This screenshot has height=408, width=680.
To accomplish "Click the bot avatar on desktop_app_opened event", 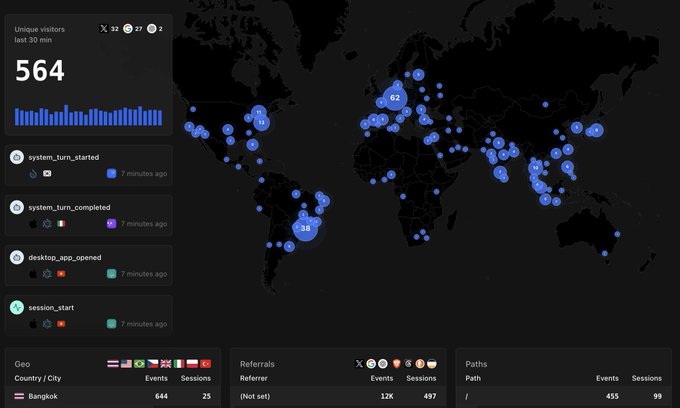I will [x=17, y=257].
